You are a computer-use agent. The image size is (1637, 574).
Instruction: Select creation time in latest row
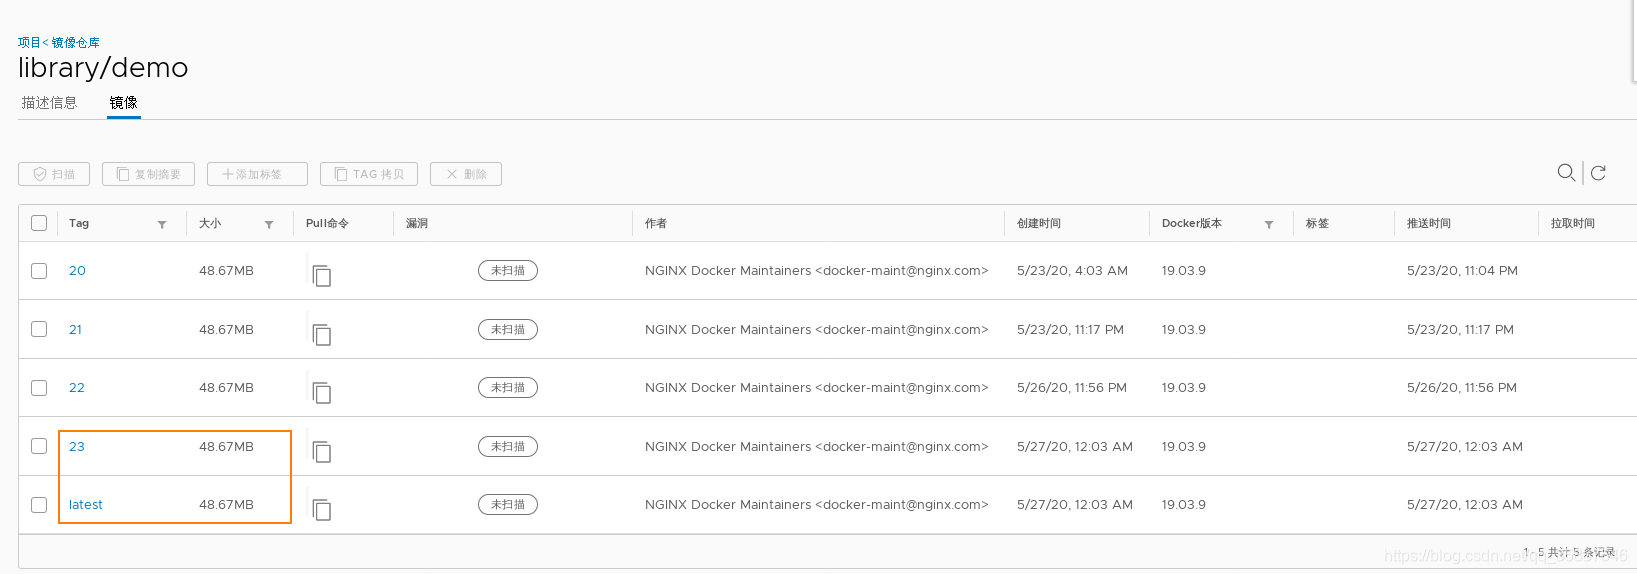pyautogui.click(x=1075, y=505)
